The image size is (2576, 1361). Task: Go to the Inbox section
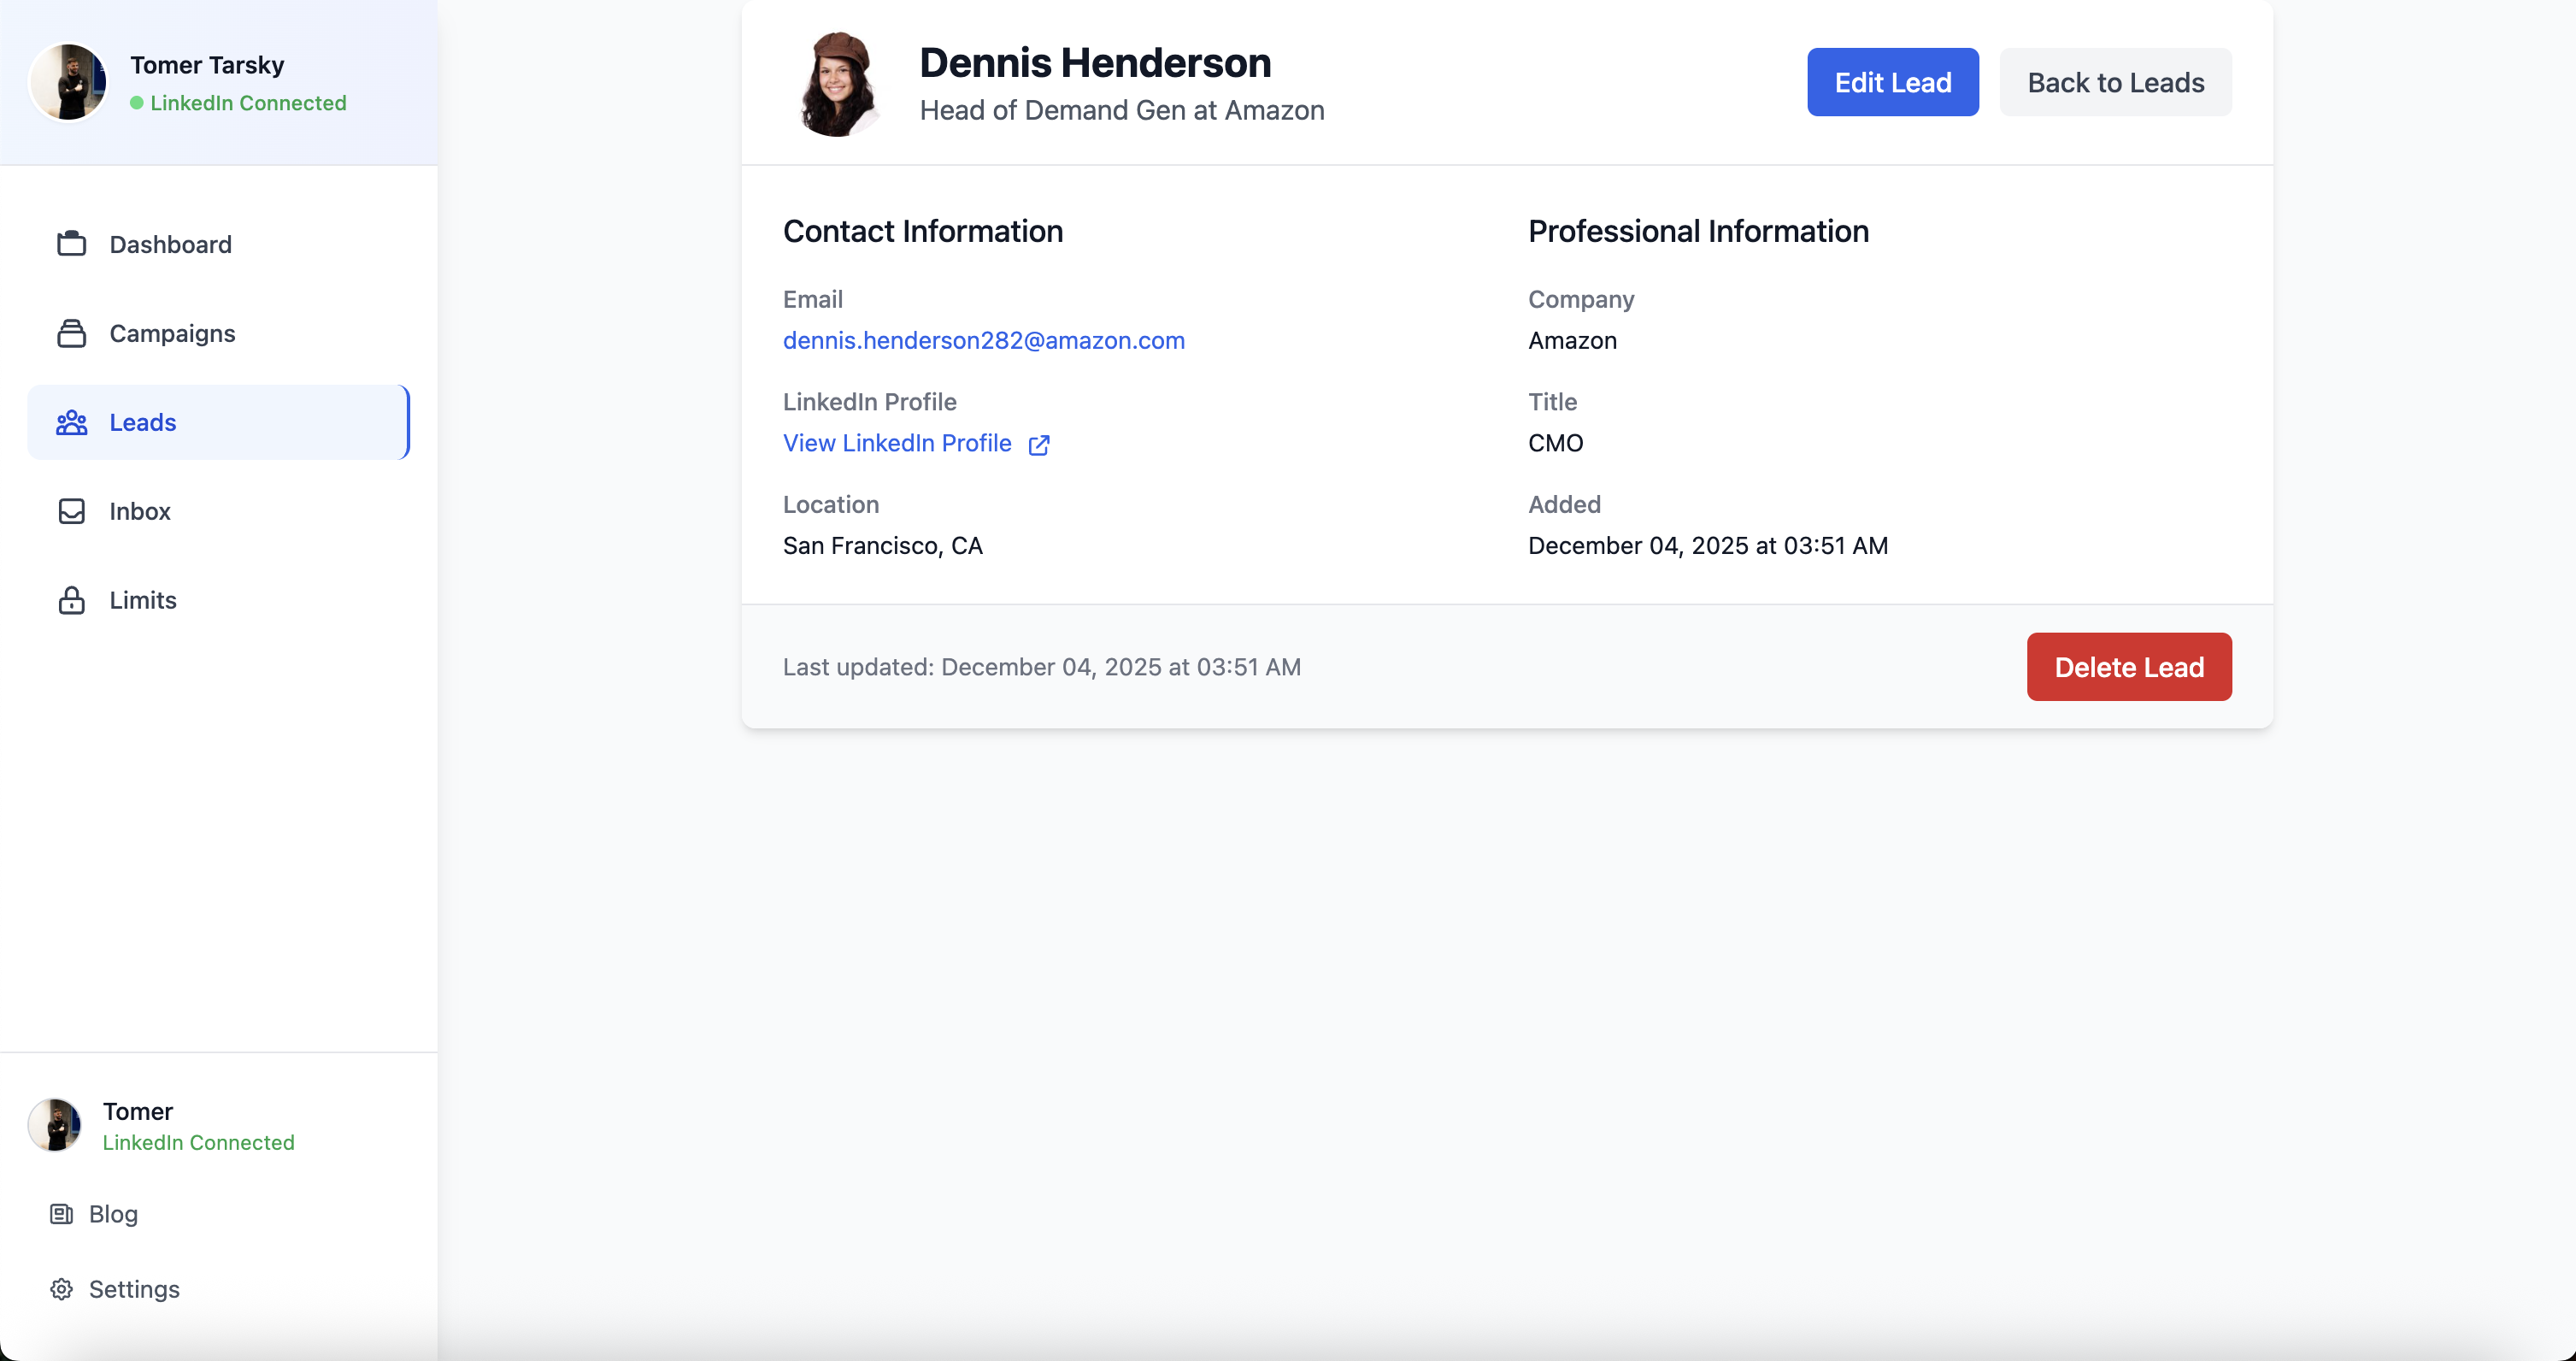pos(140,511)
